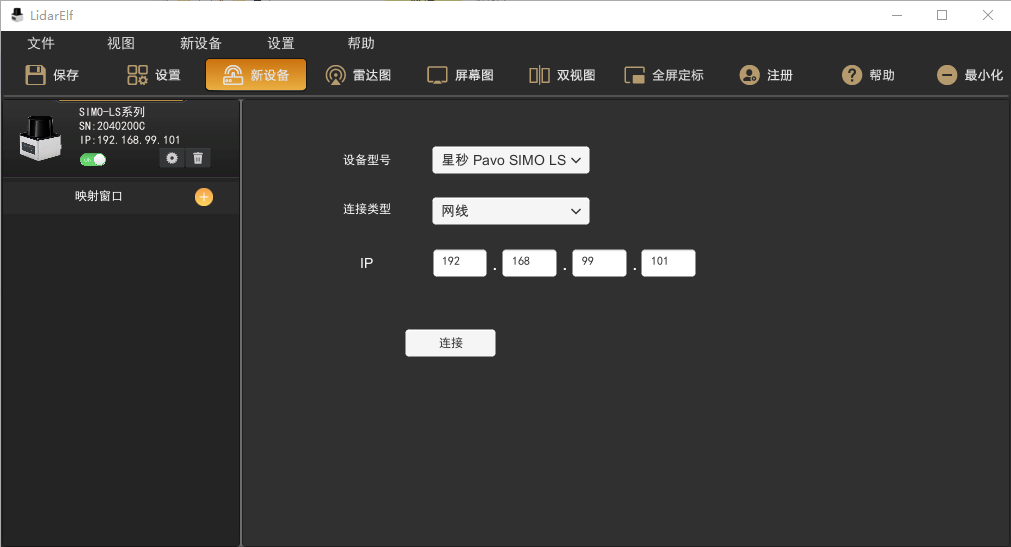The height and width of the screenshot is (547, 1011).
Task: Open the Register (注册) toolbar icon
Action: click(x=749, y=75)
